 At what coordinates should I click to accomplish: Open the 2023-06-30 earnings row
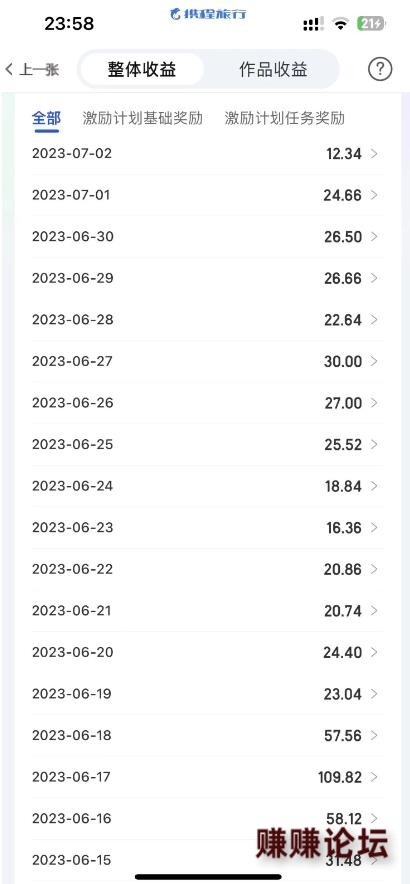tap(206, 237)
